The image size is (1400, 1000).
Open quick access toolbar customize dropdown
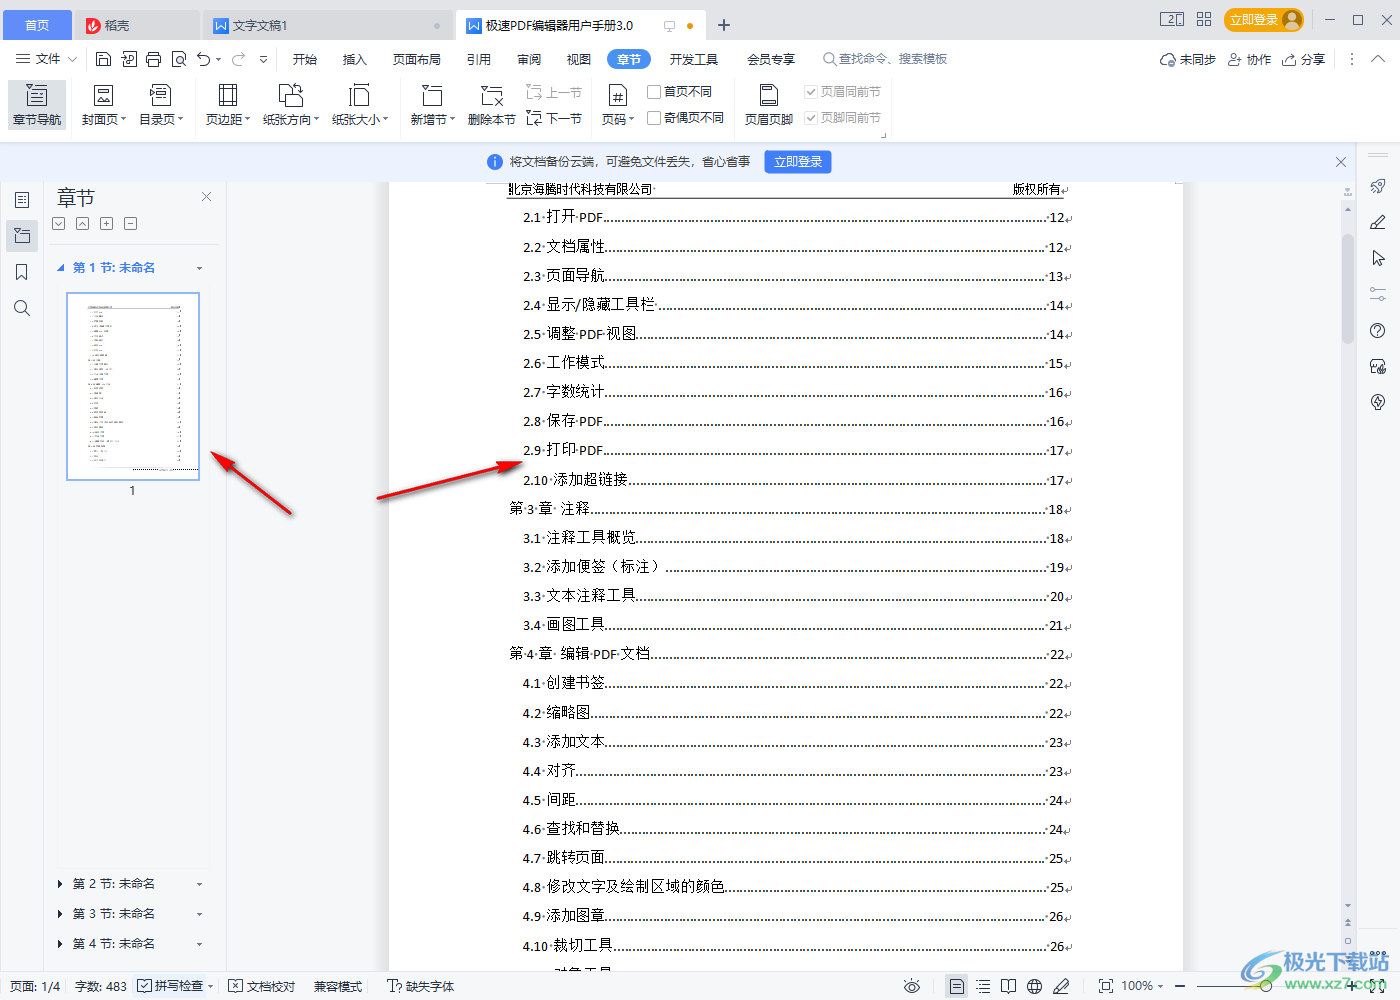click(x=264, y=59)
